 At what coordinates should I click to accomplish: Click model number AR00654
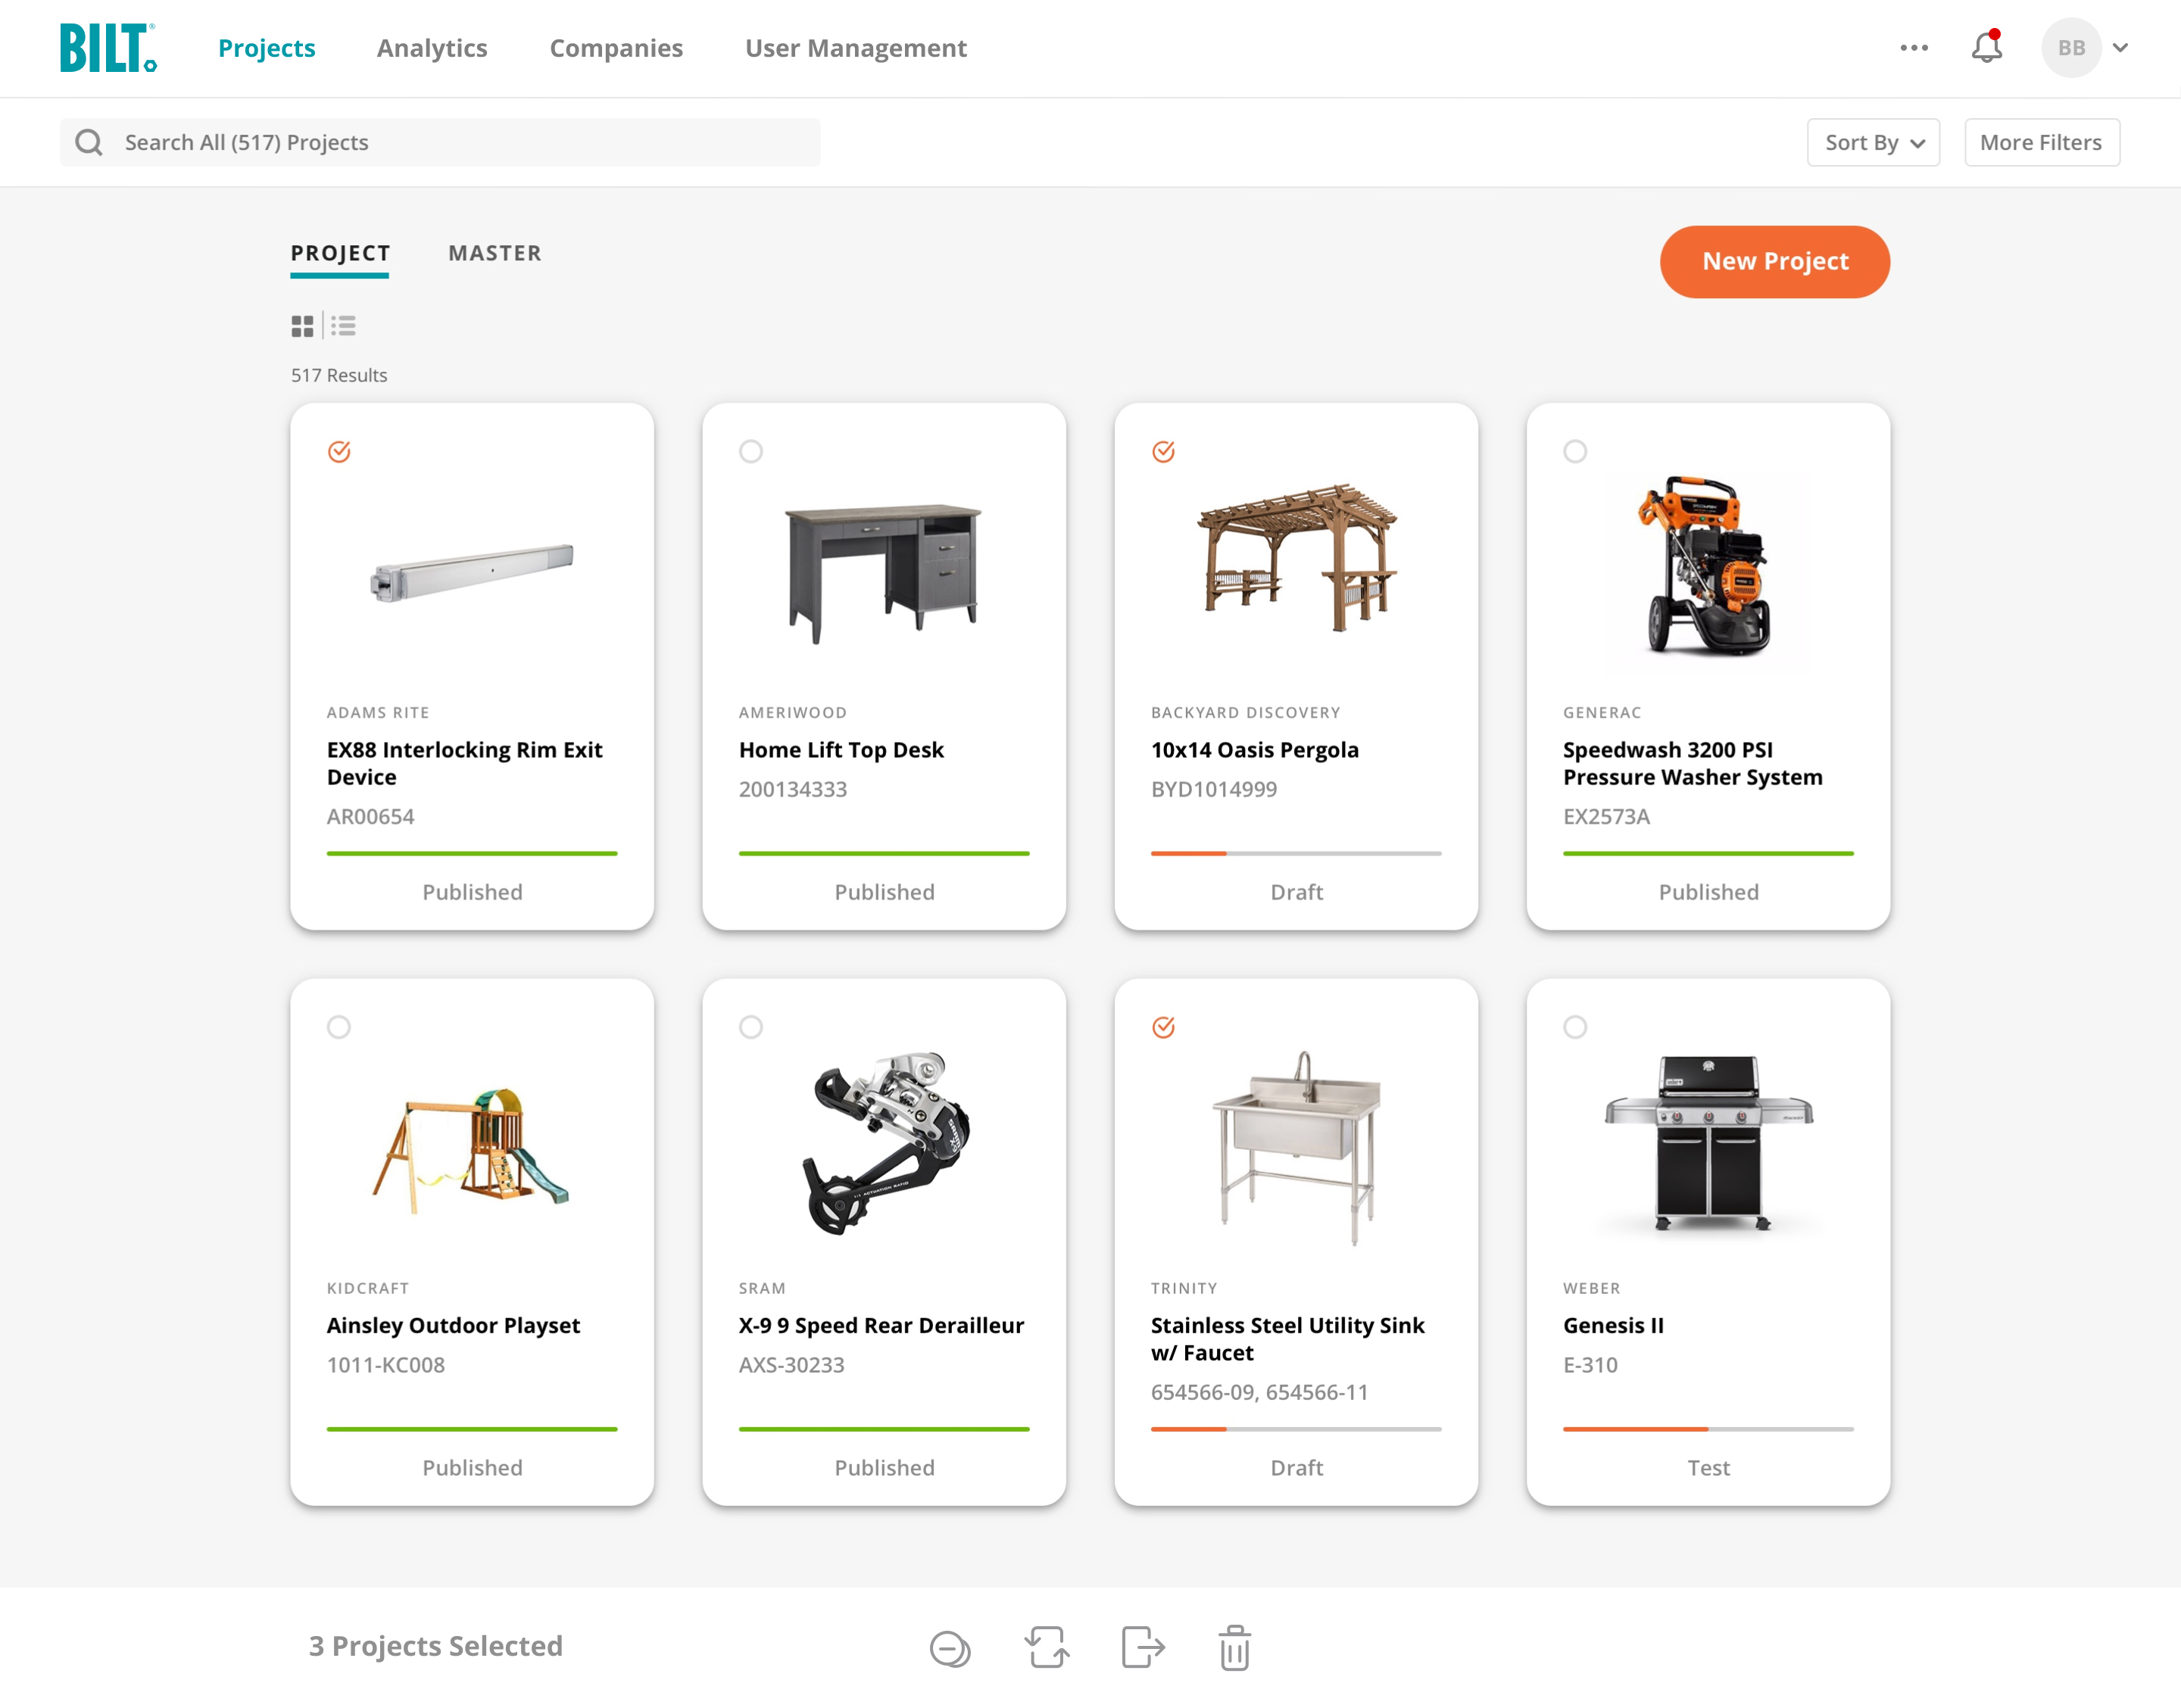click(370, 816)
